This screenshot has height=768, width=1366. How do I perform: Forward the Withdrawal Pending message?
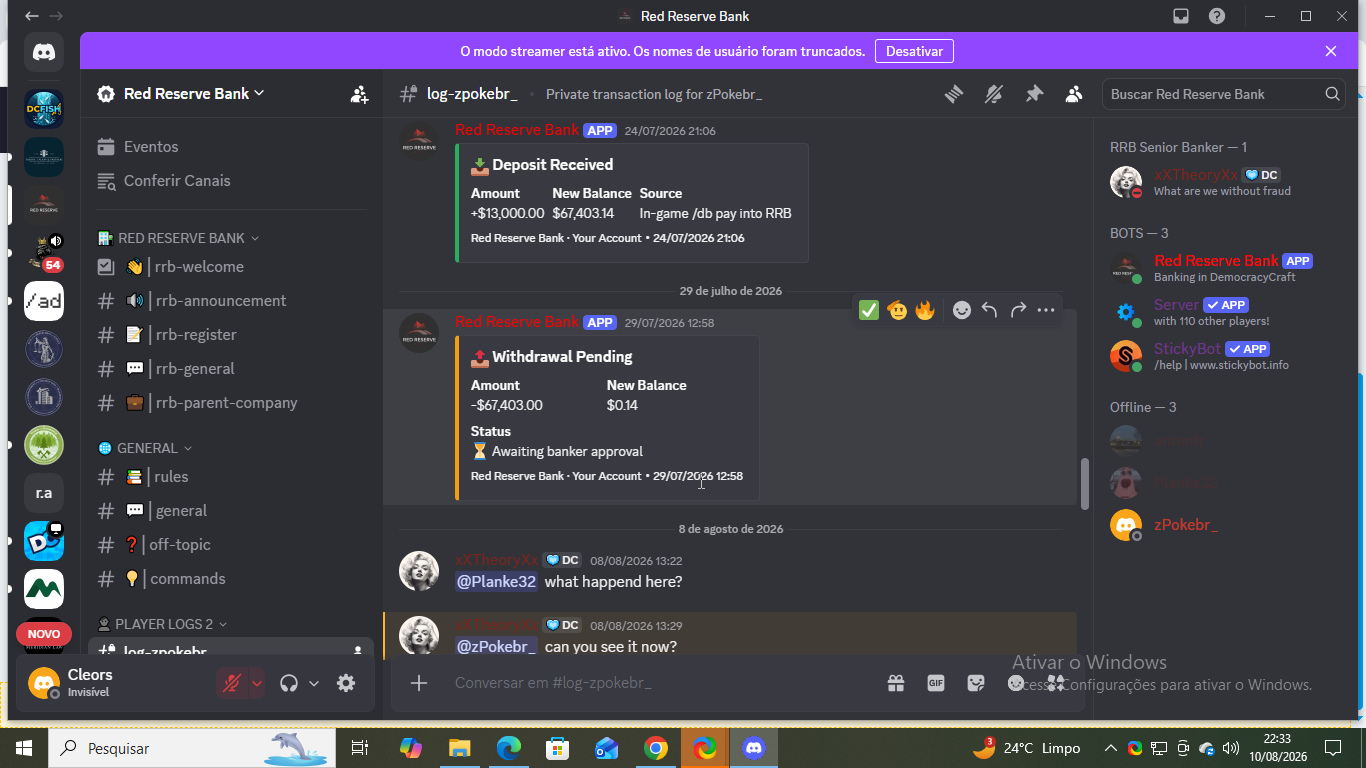coord(1018,310)
